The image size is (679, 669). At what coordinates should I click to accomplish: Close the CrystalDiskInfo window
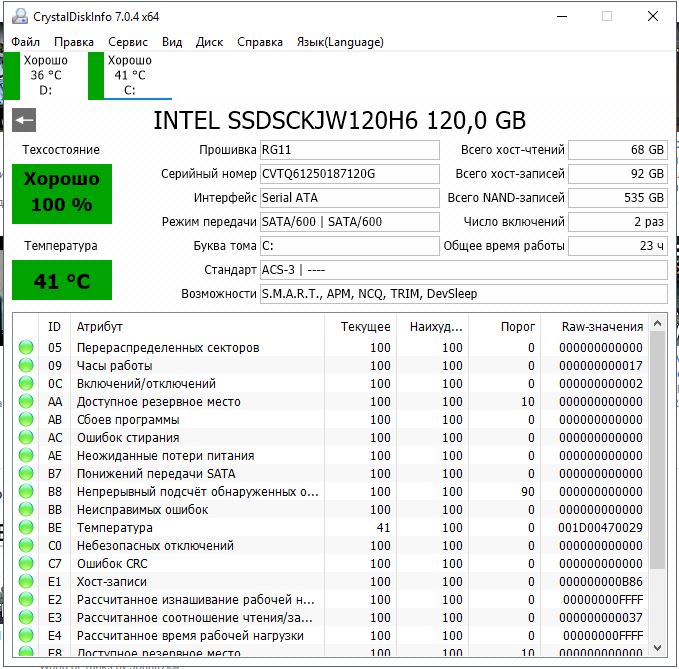(653, 16)
